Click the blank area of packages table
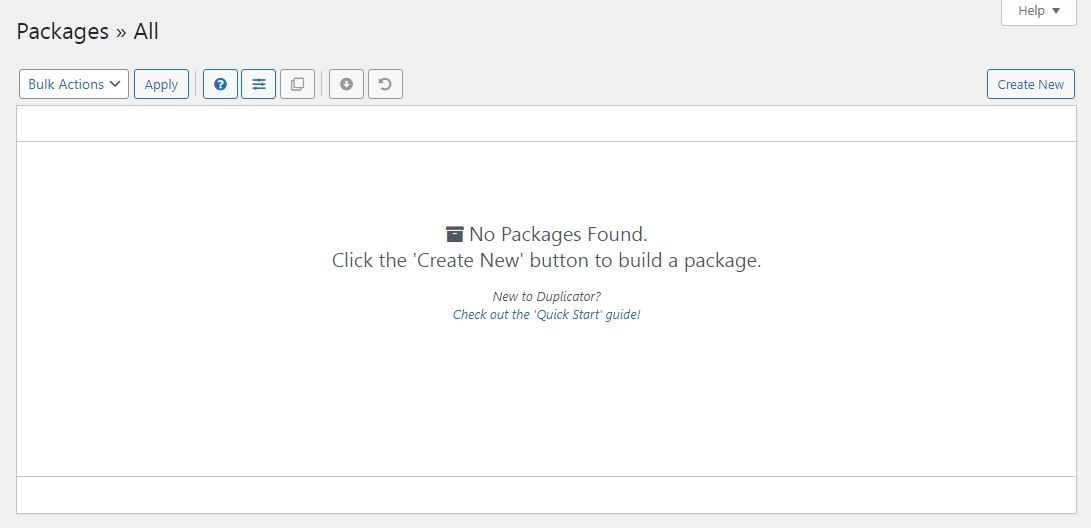 click(x=546, y=400)
